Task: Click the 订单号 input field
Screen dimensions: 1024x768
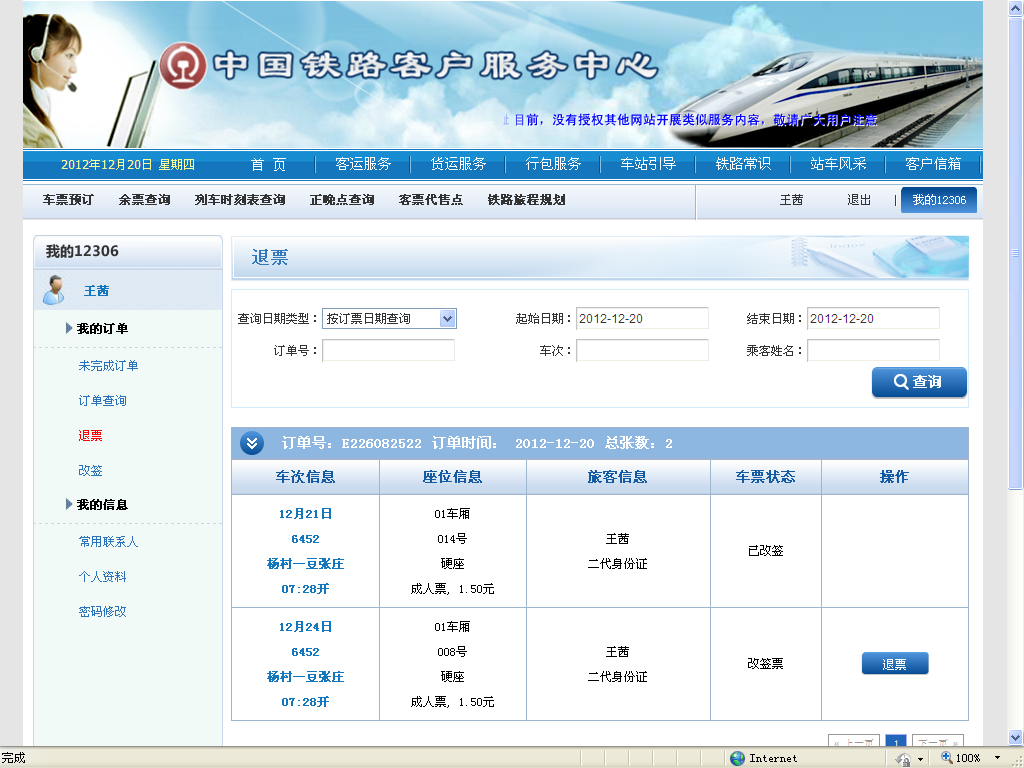Action: point(388,351)
